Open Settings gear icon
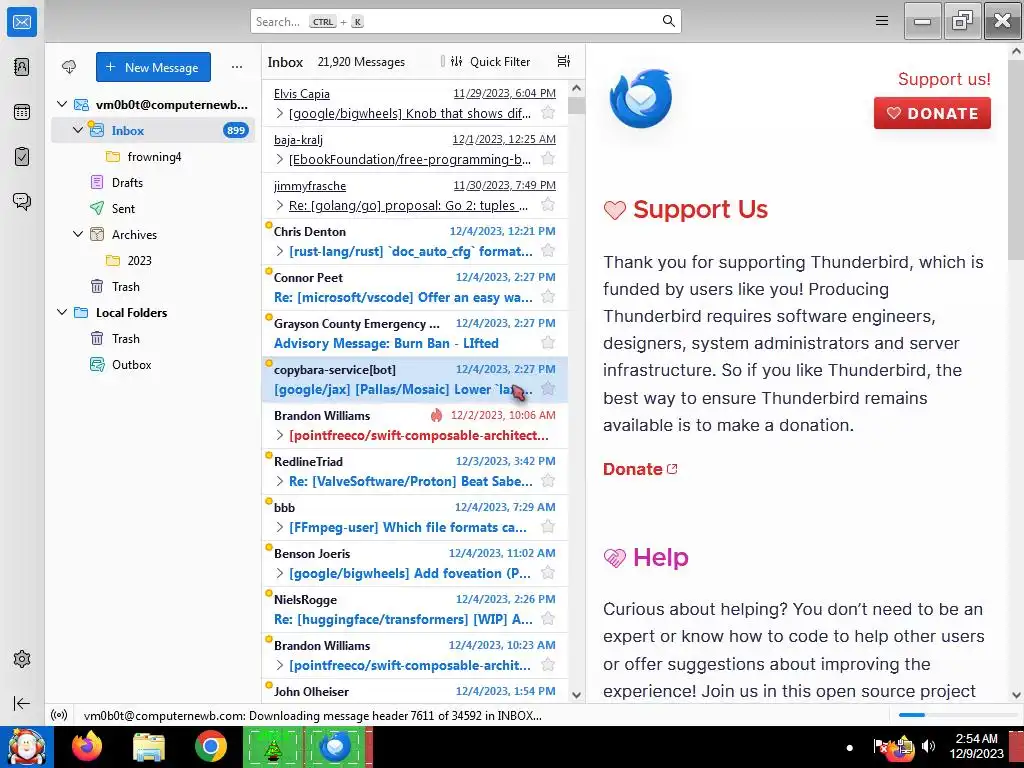 22,659
